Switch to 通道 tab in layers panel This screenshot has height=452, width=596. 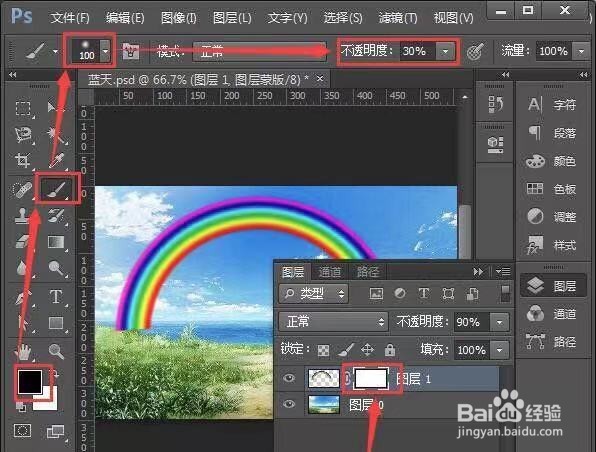click(330, 271)
